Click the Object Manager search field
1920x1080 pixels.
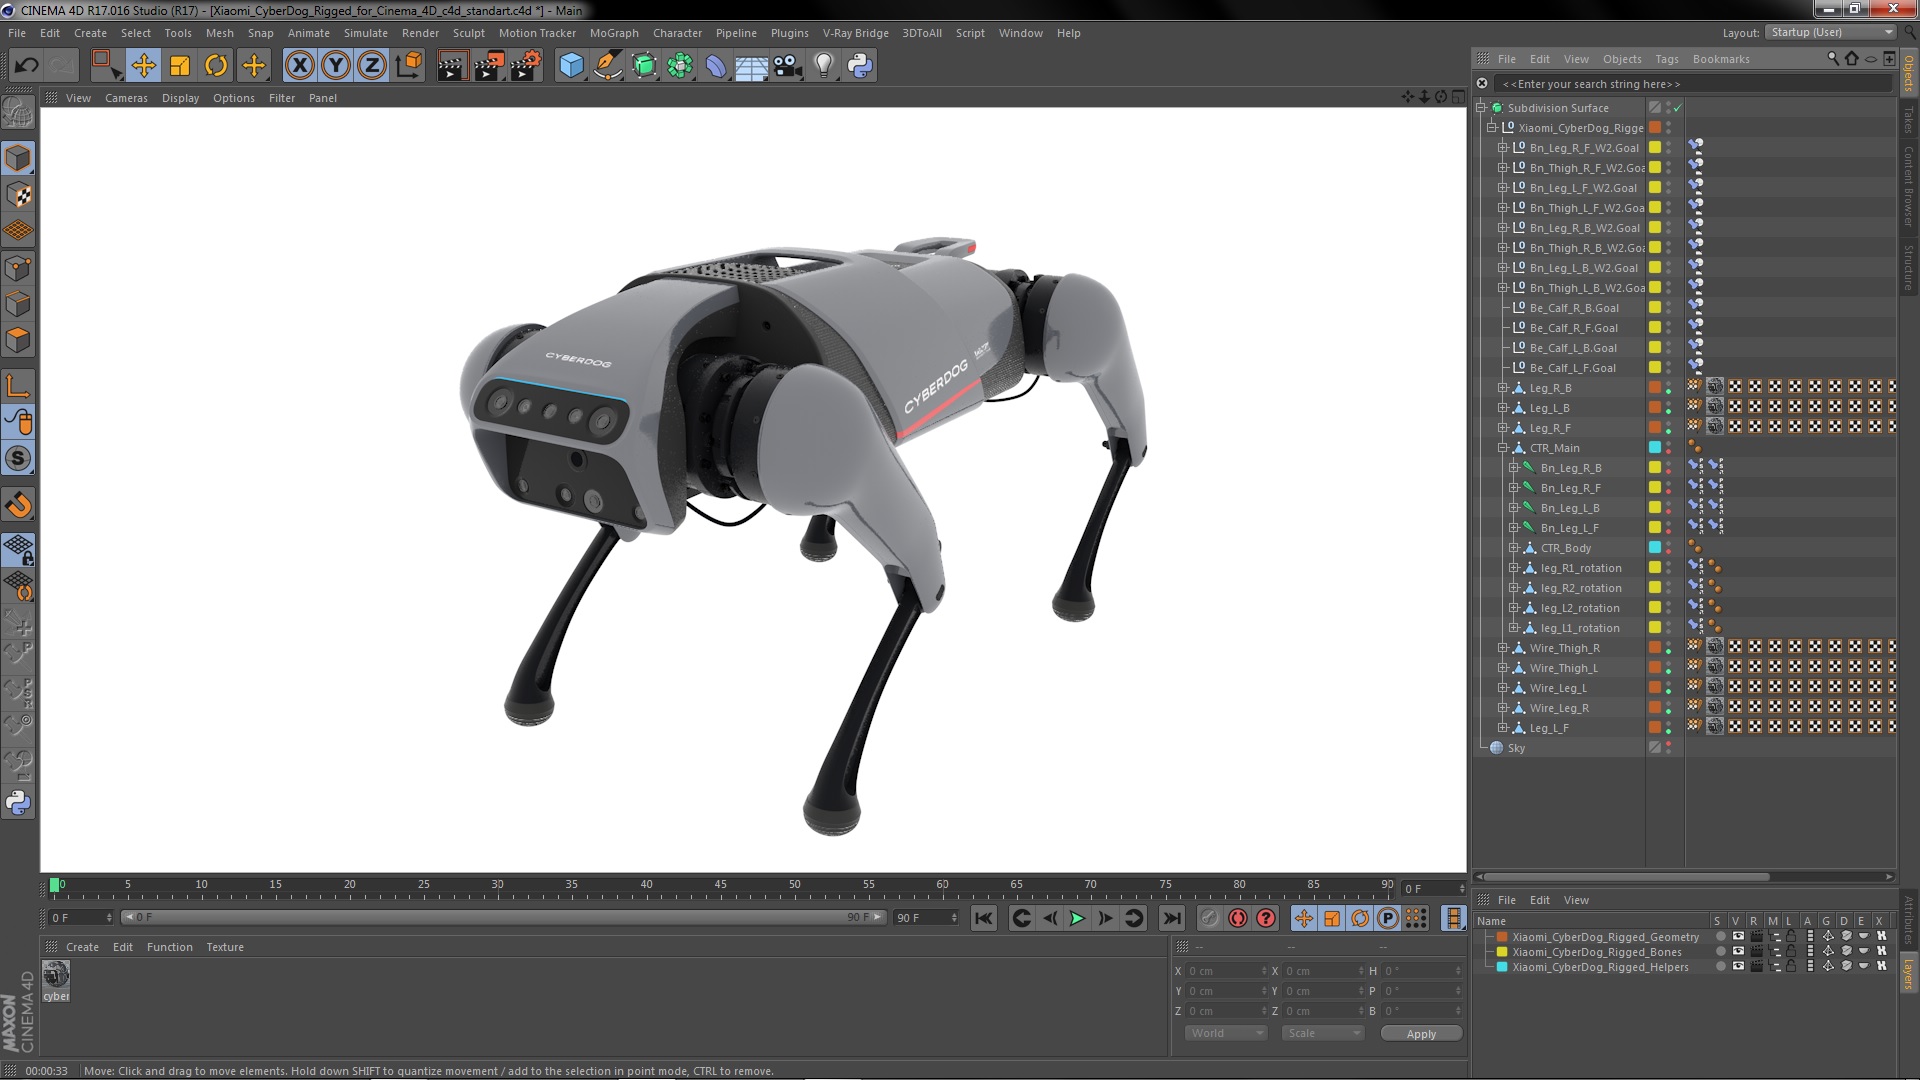(1692, 84)
